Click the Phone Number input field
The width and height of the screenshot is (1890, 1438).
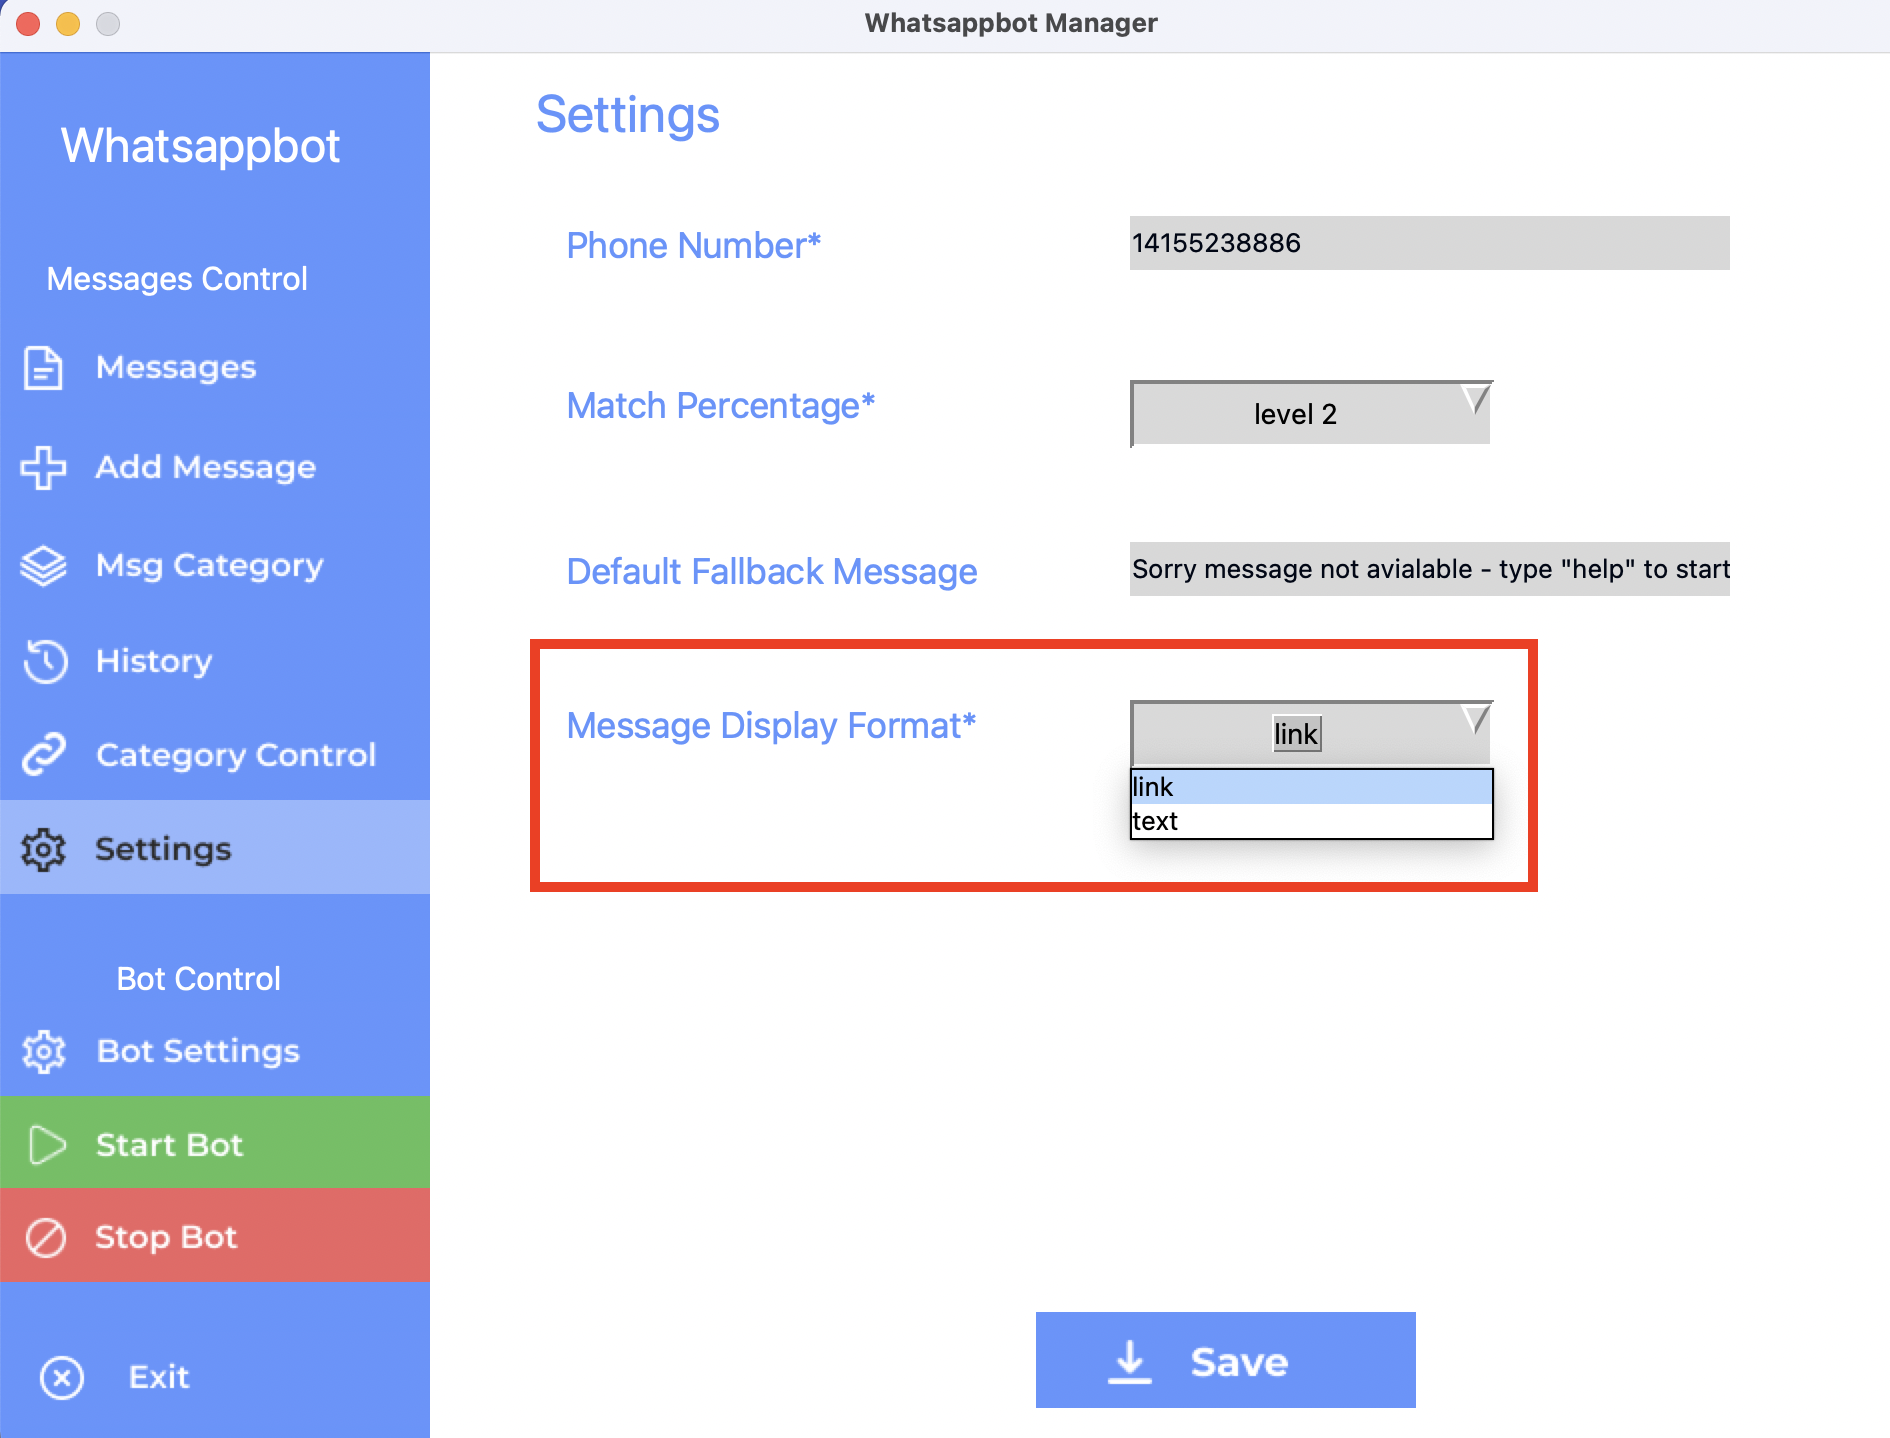[x=1430, y=243]
